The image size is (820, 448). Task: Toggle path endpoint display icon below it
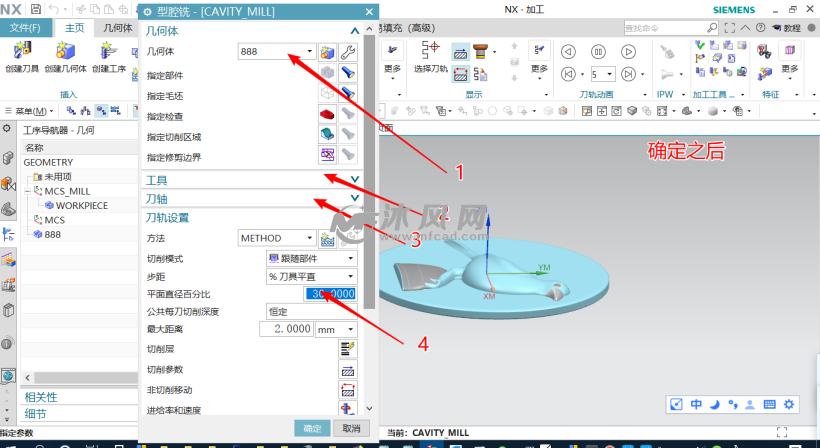tap(460, 74)
